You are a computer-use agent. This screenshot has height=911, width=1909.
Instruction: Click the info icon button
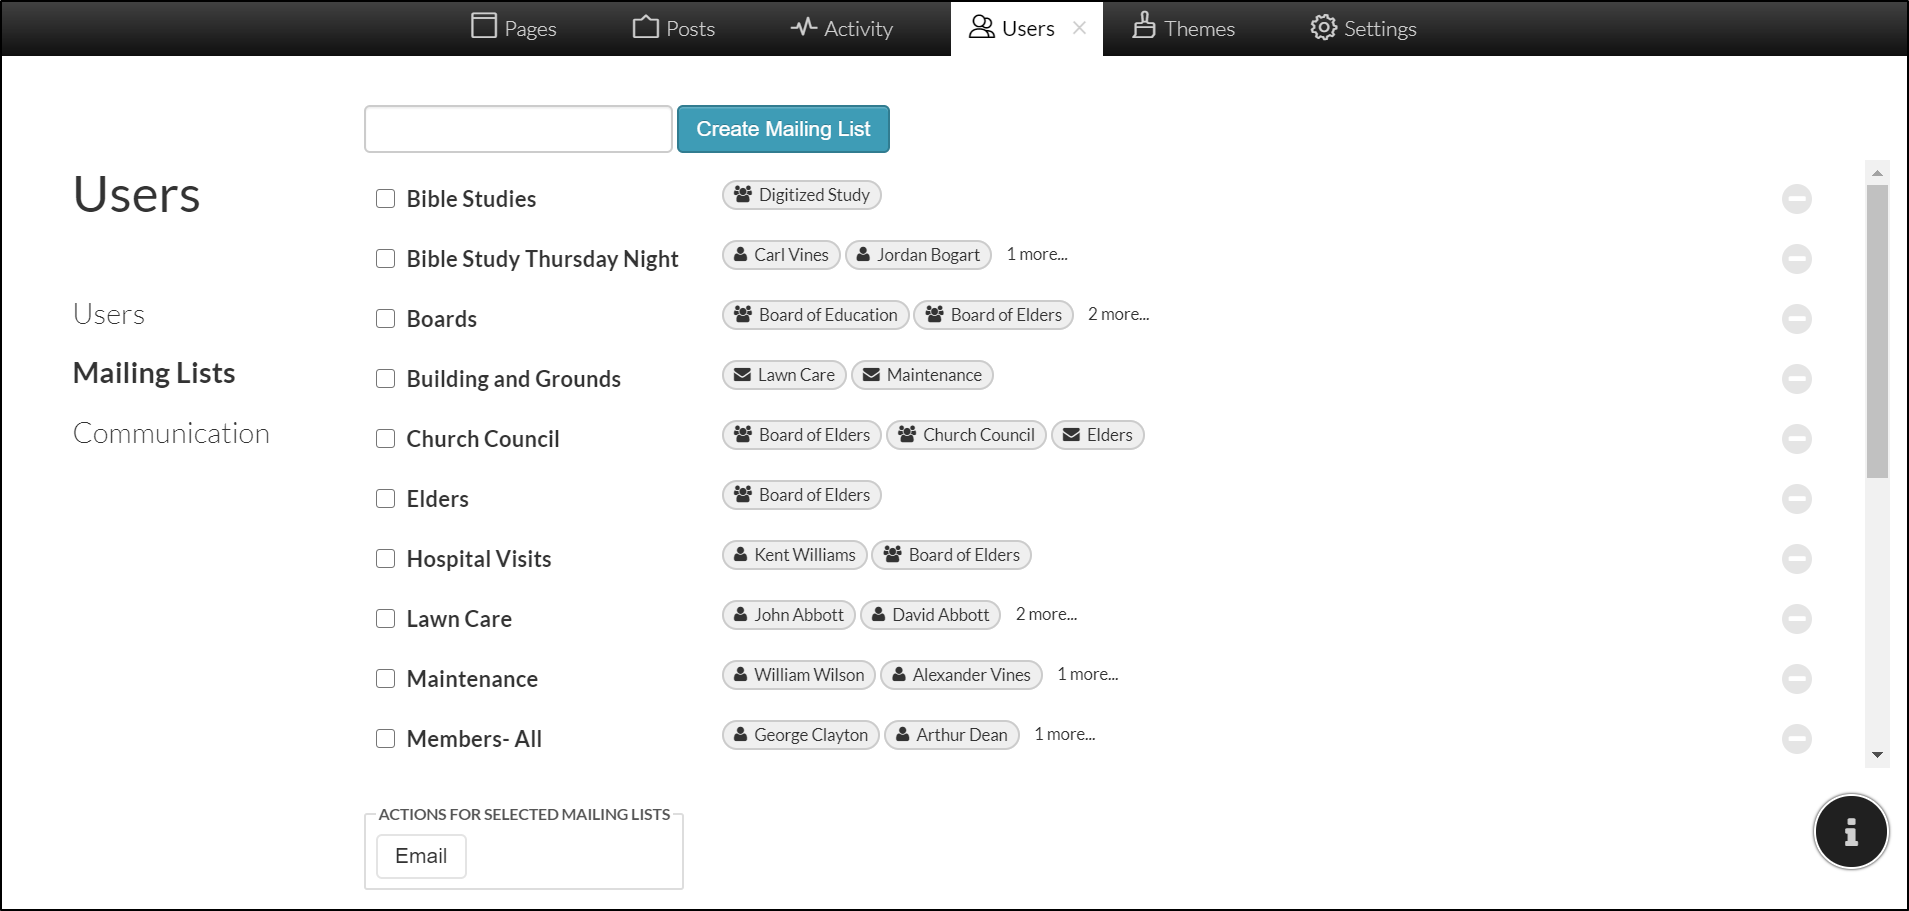point(1850,831)
